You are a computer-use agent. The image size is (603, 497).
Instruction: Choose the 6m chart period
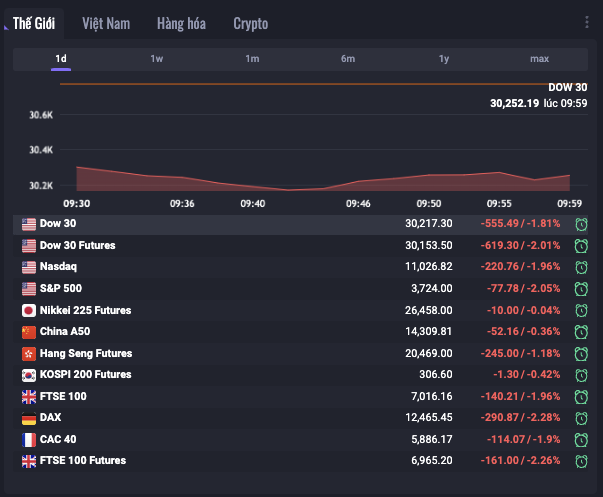tap(348, 59)
